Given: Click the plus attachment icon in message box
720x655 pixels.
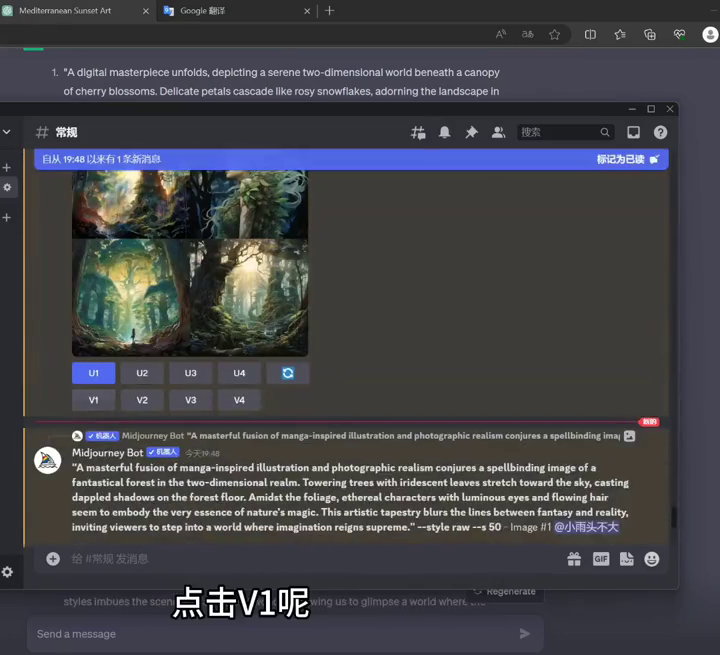Looking at the screenshot, I should (53, 559).
